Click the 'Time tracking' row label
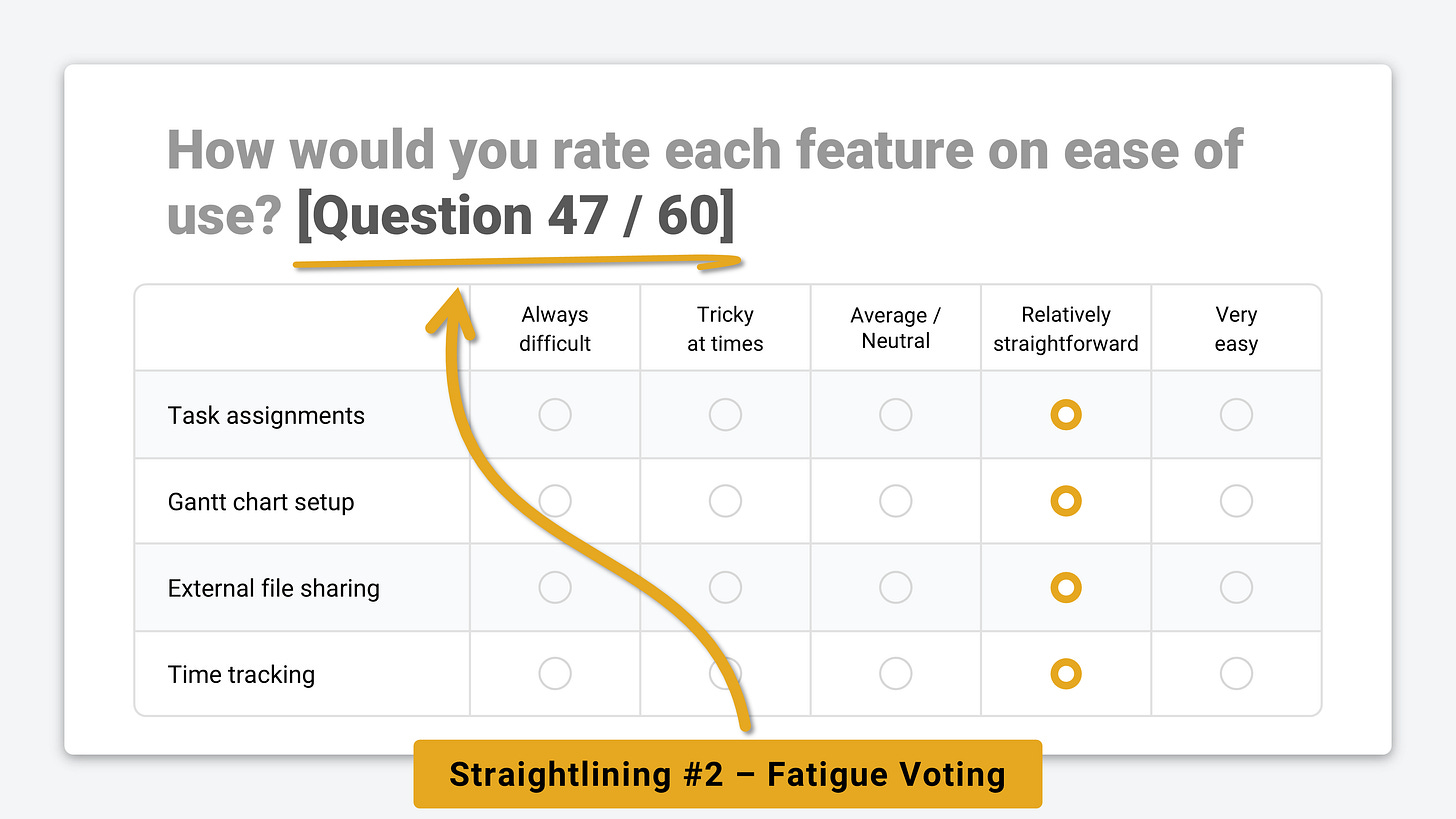 [241, 675]
